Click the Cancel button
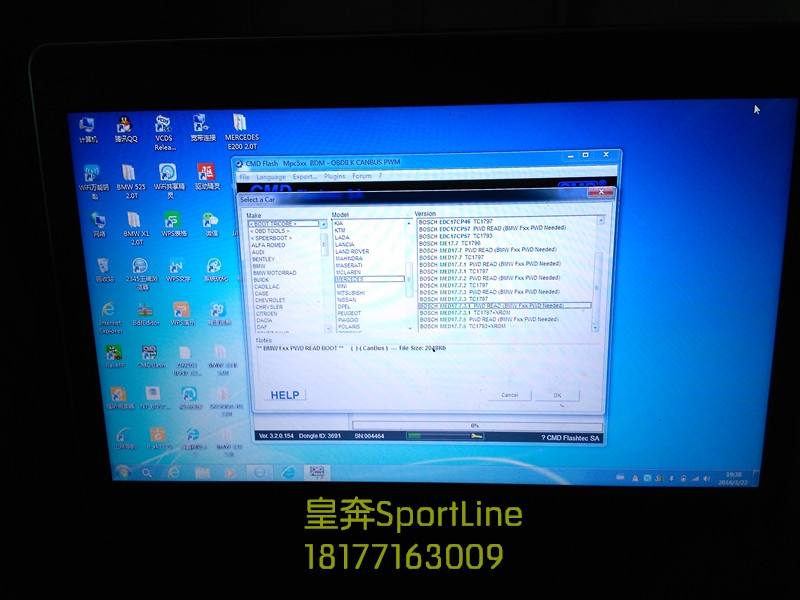Viewport: 800px width, 600px height. (x=509, y=395)
